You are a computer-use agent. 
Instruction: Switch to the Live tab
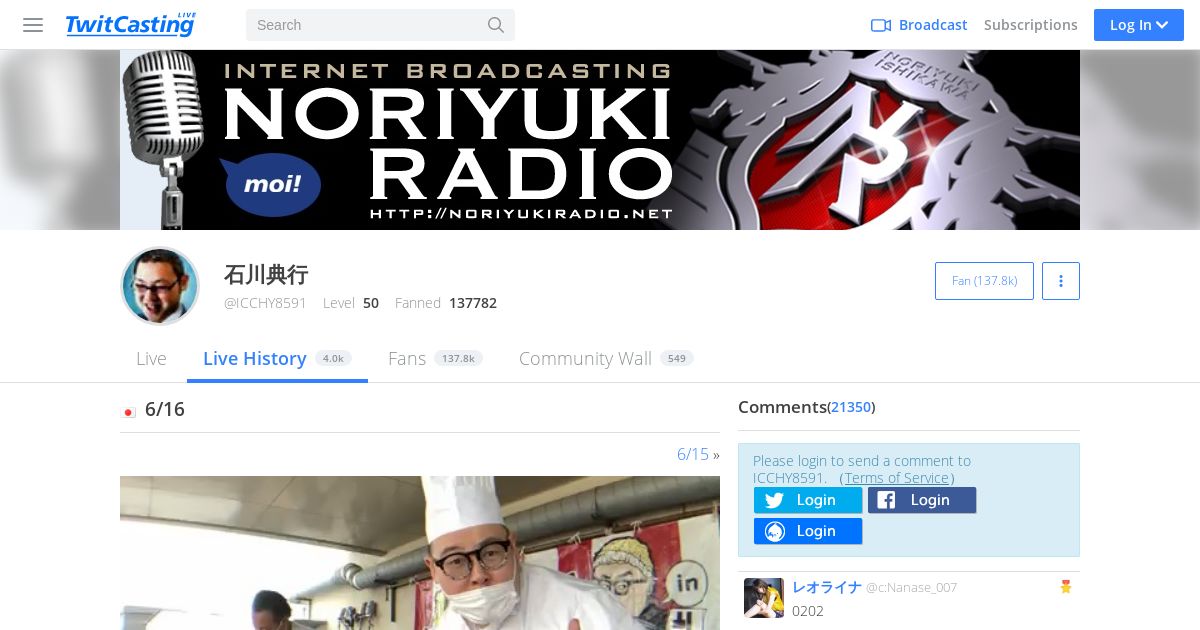click(151, 358)
